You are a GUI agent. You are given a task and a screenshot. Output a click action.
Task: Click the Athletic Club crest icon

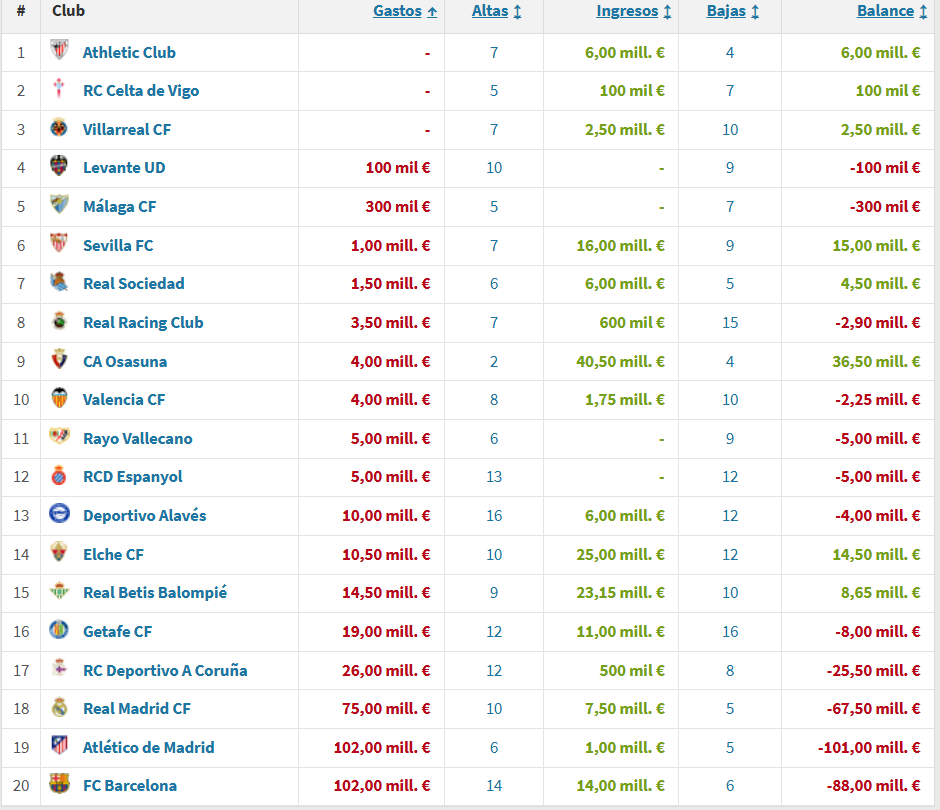[x=59, y=50]
